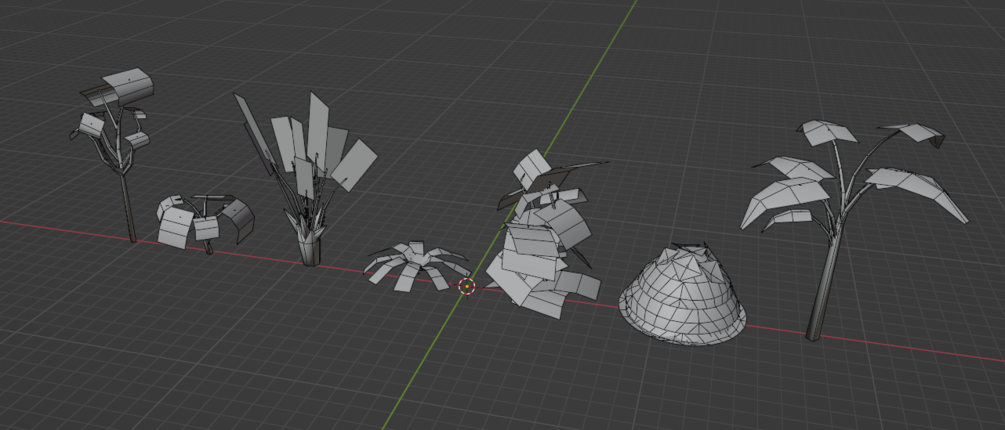Click the 3D cursor at the world origin

coord(467,286)
